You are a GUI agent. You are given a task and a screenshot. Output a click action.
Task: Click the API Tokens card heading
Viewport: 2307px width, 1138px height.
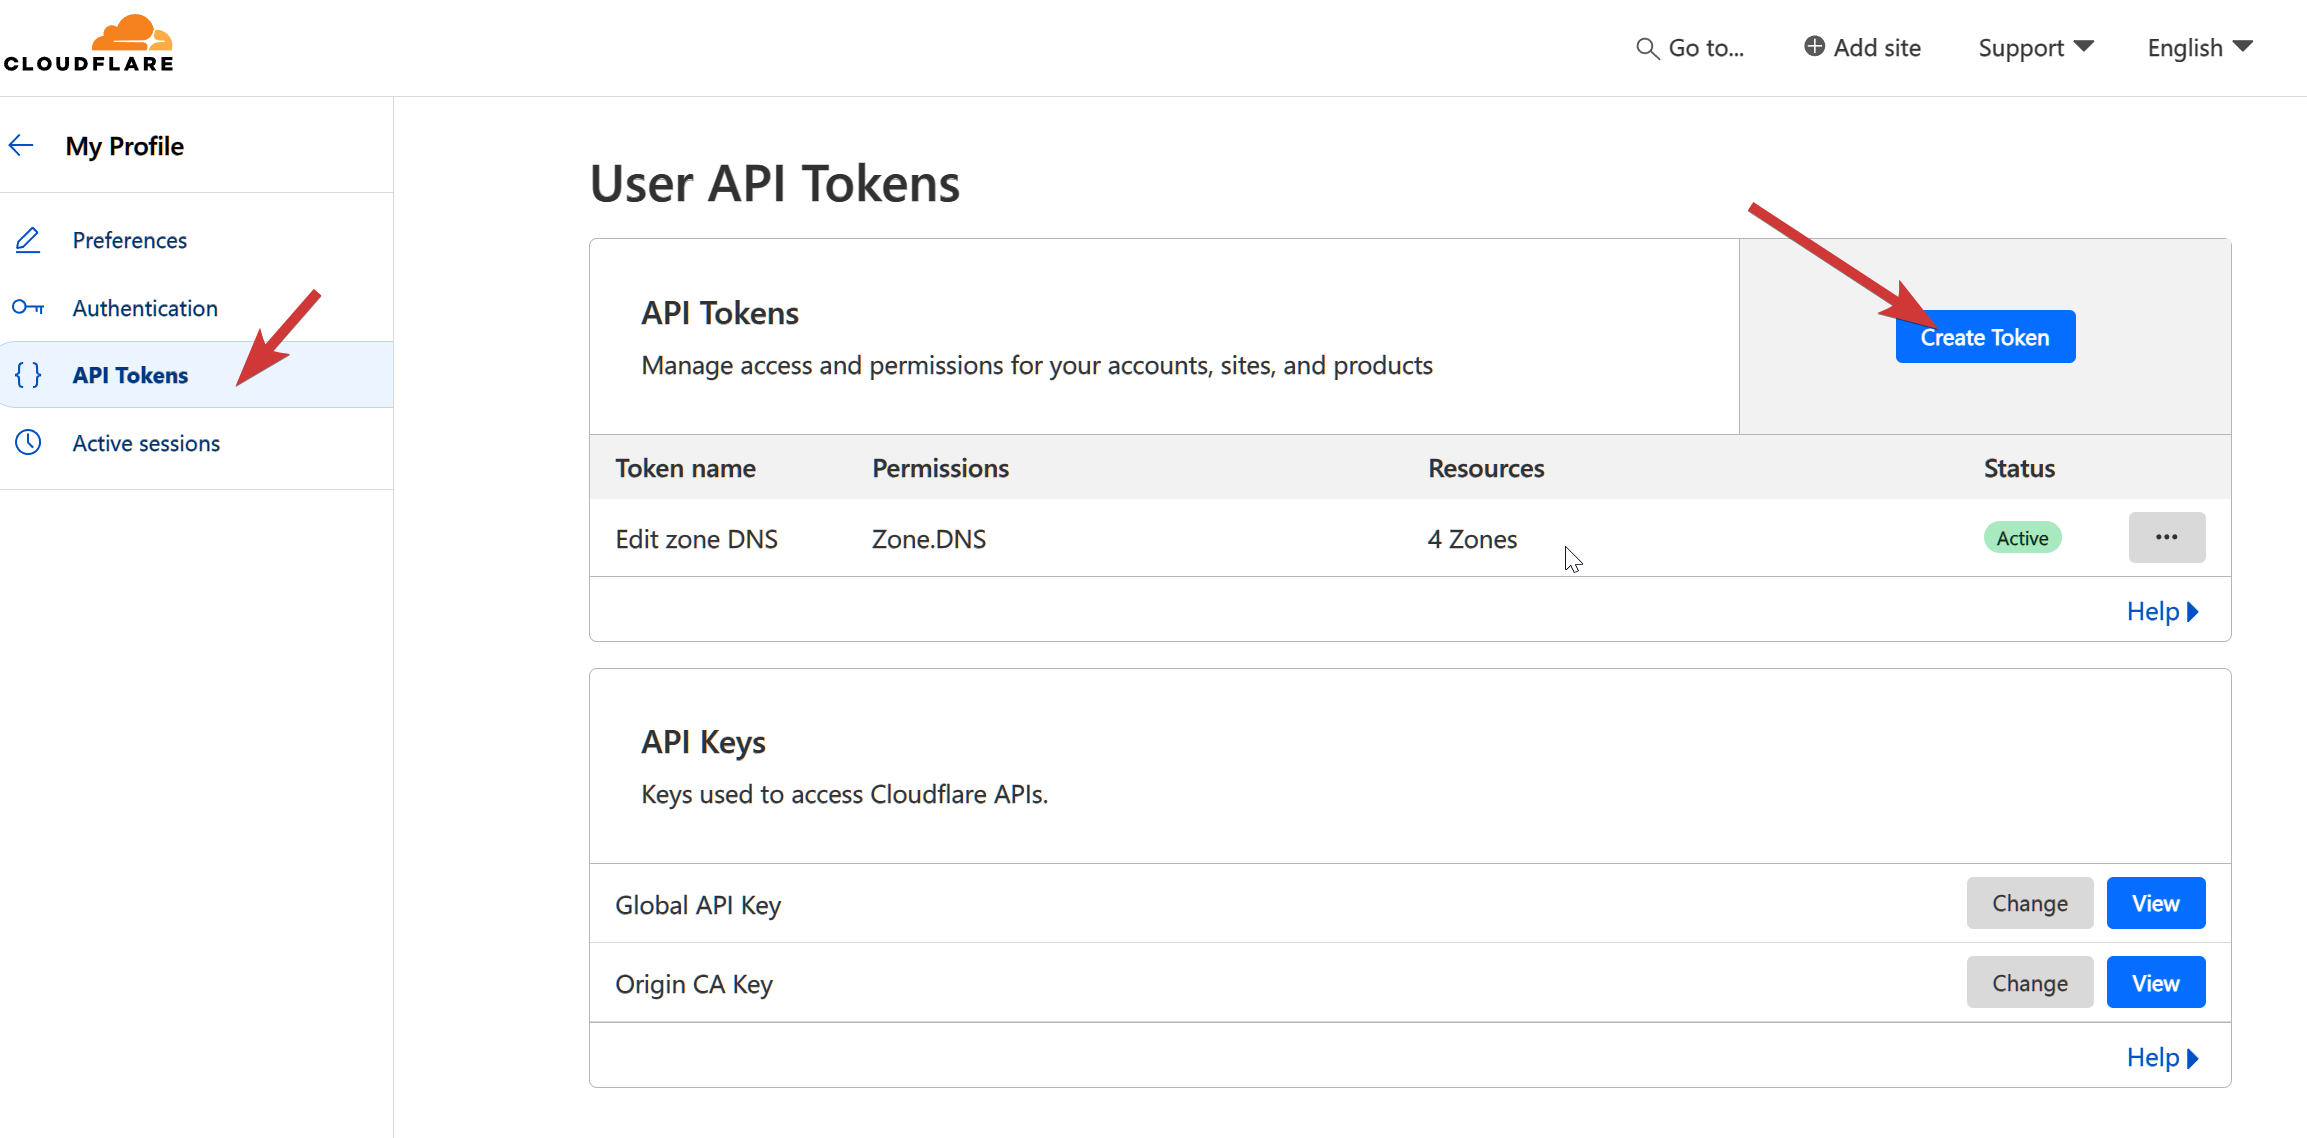[720, 313]
